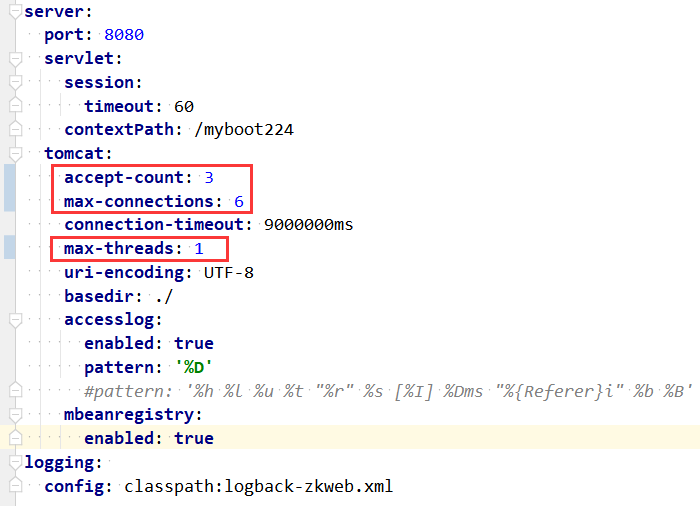Click the commented #pattern line

coord(388,392)
